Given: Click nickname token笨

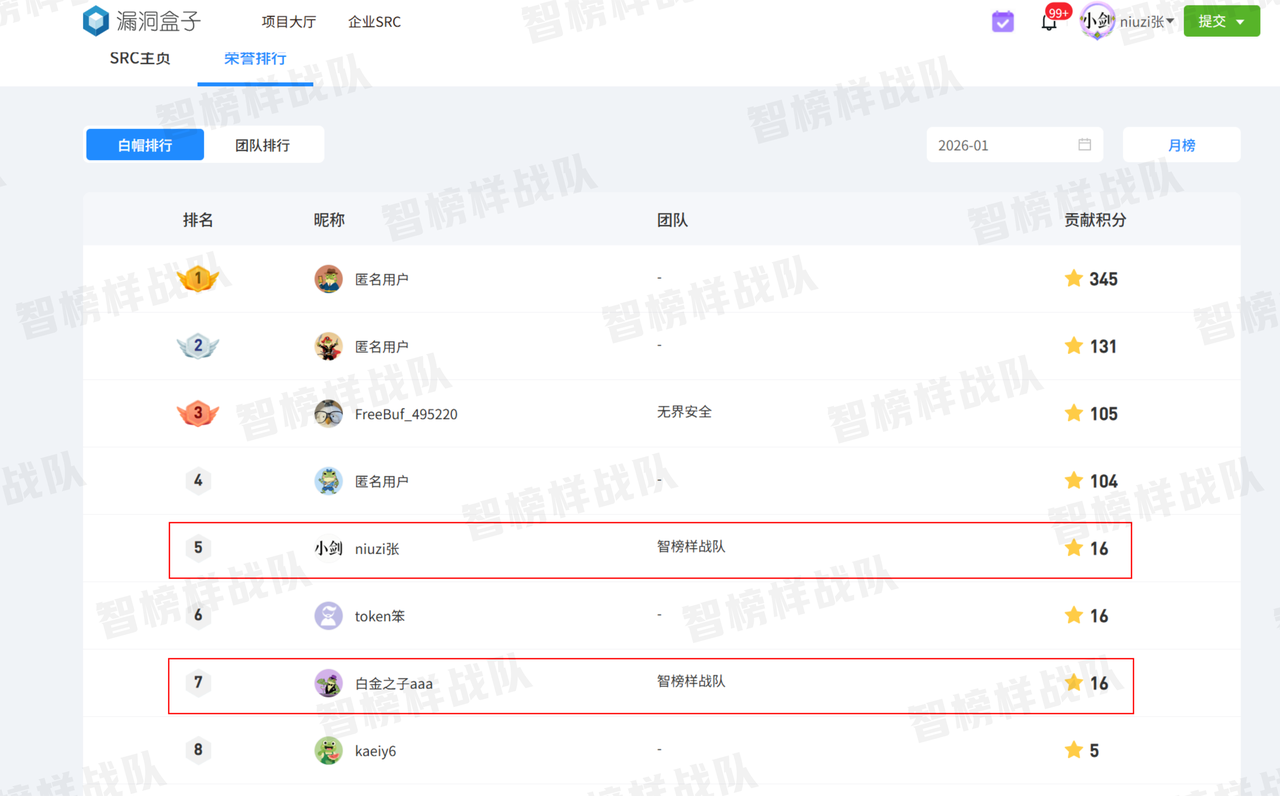Looking at the screenshot, I should pos(380,616).
